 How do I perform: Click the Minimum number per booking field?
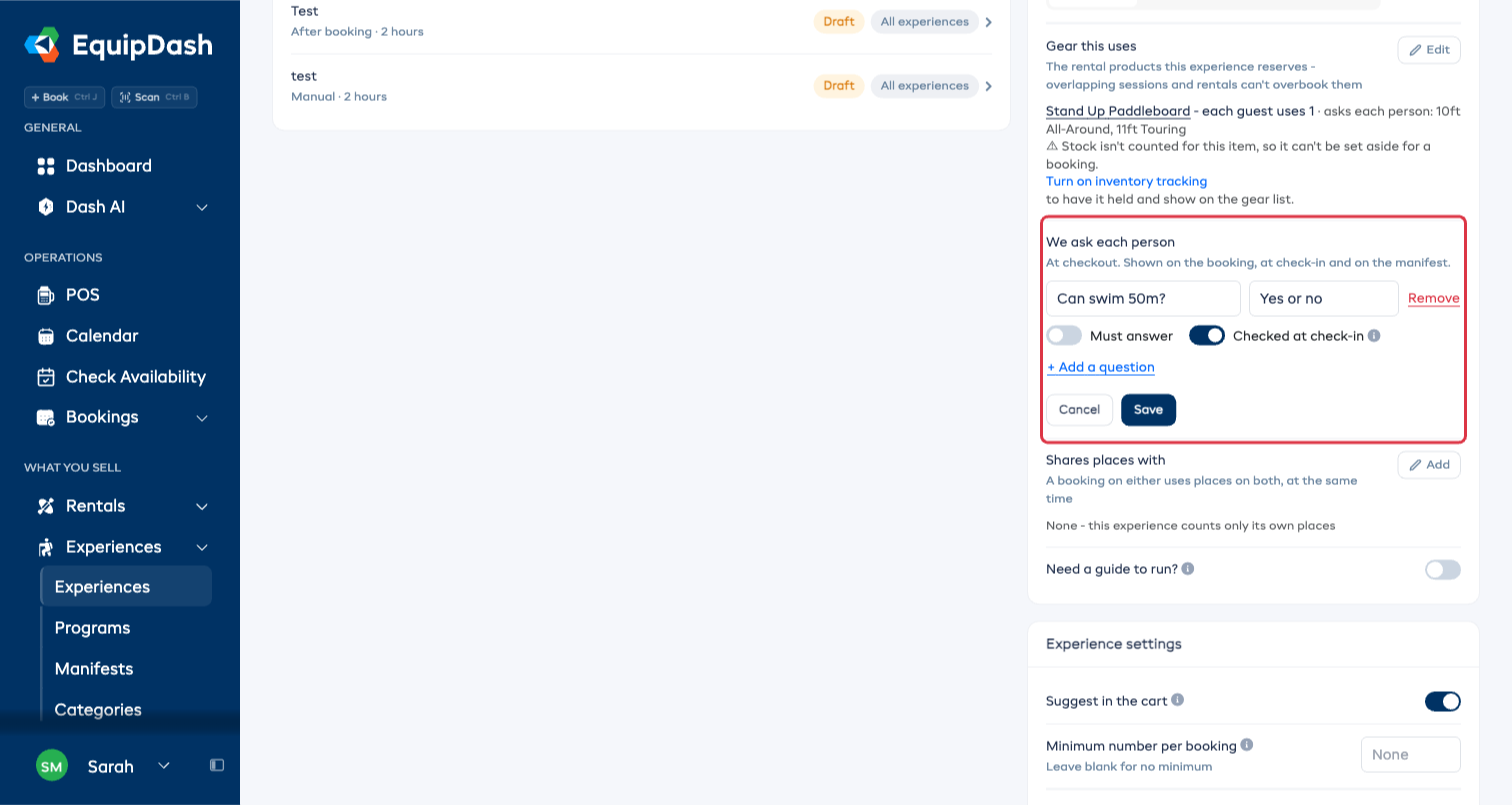tap(1410, 755)
